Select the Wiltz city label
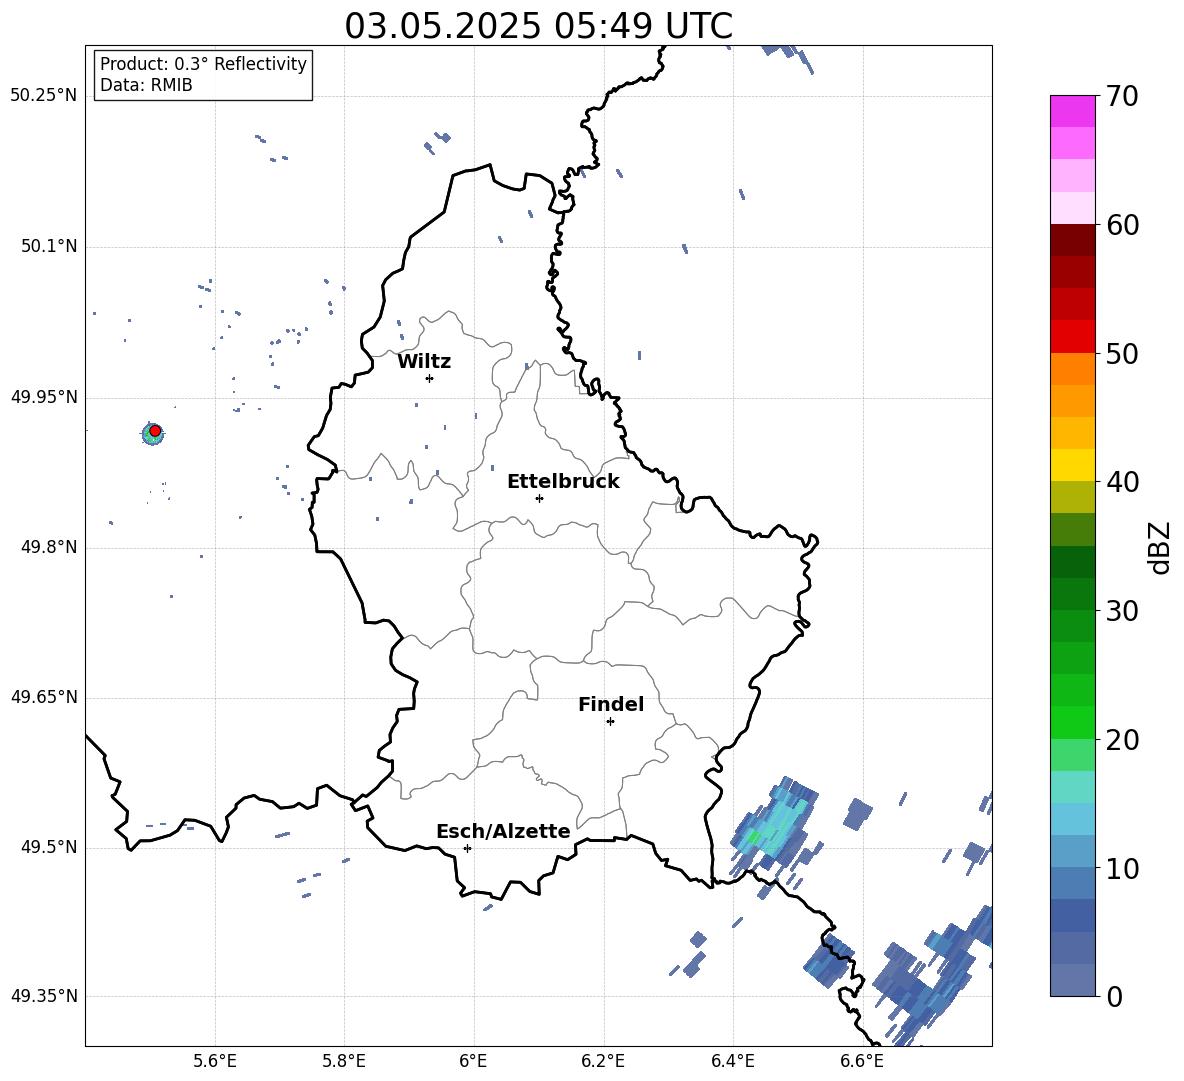The width and height of the screenshot is (1184, 1081). pyautogui.click(x=424, y=362)
